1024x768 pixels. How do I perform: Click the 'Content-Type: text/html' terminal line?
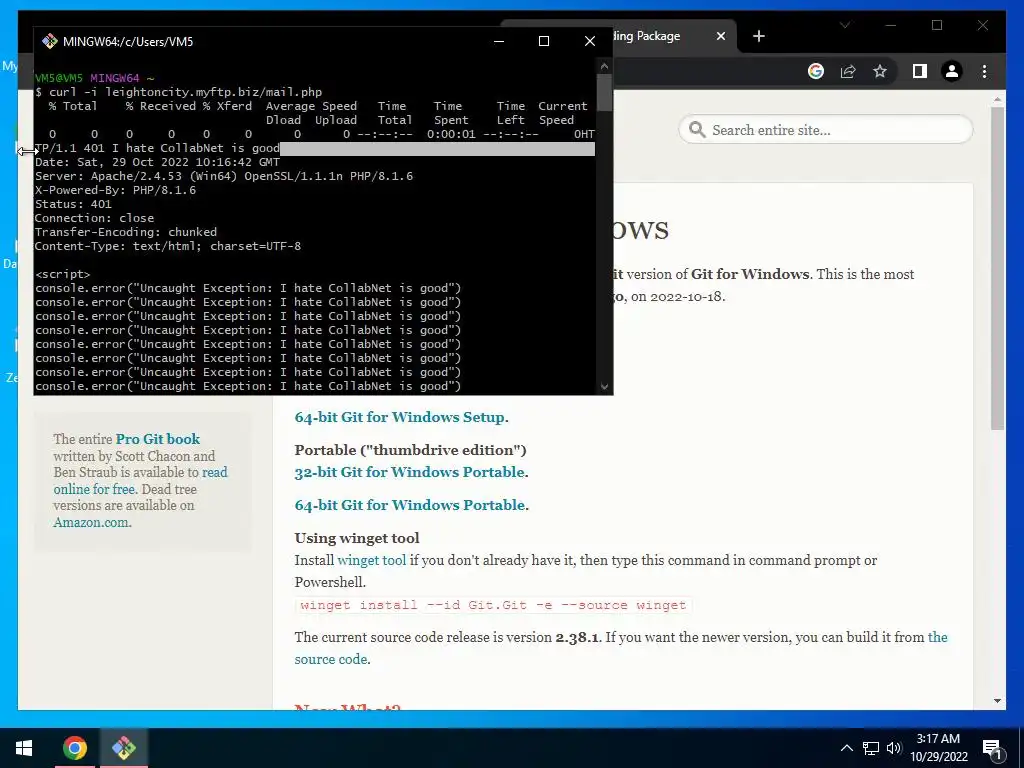168,246
